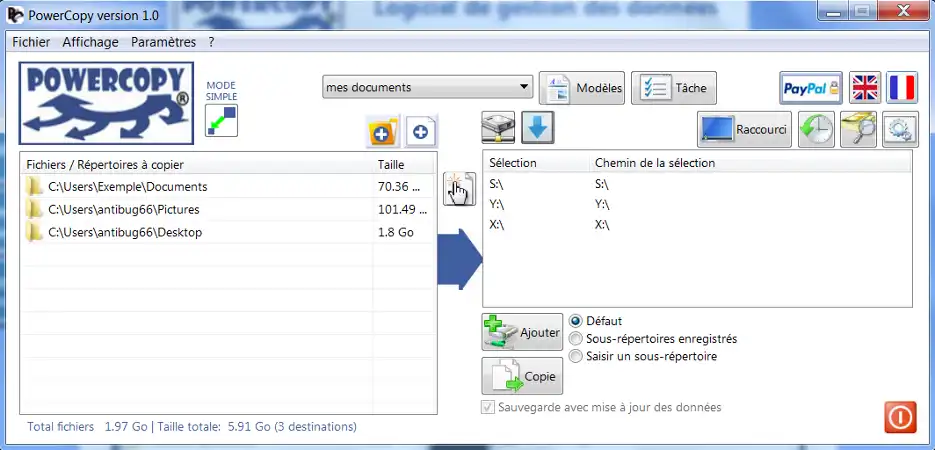
Task: Add a folder with the yellow folder-plus icon
Action: pyautogui.click(x=382, y=132)
